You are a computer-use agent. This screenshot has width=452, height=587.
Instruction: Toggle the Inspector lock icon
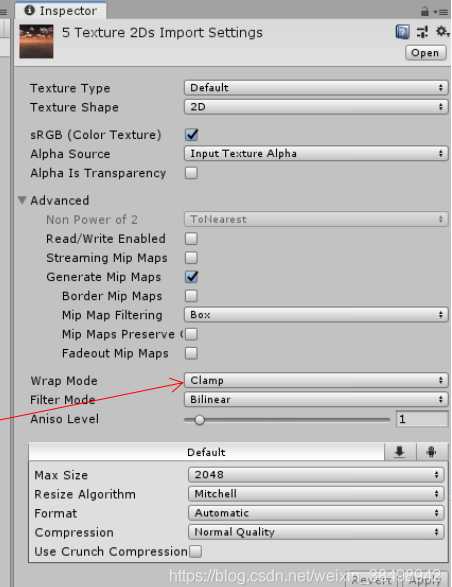pyautogui.click(x=424, y=11)
